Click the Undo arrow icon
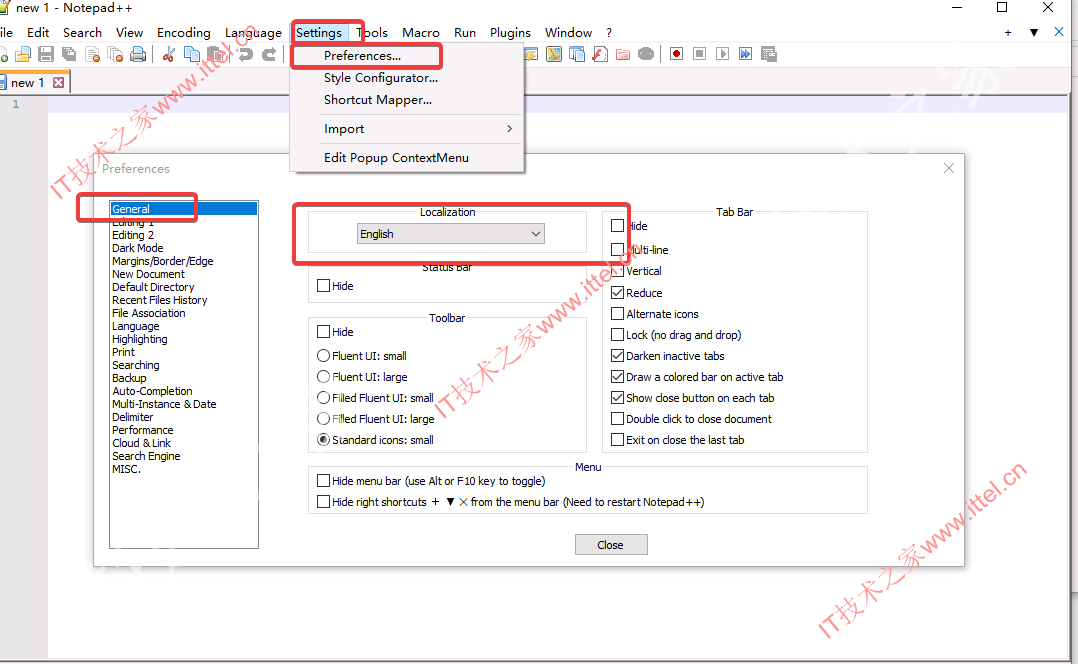 [245, 54]
